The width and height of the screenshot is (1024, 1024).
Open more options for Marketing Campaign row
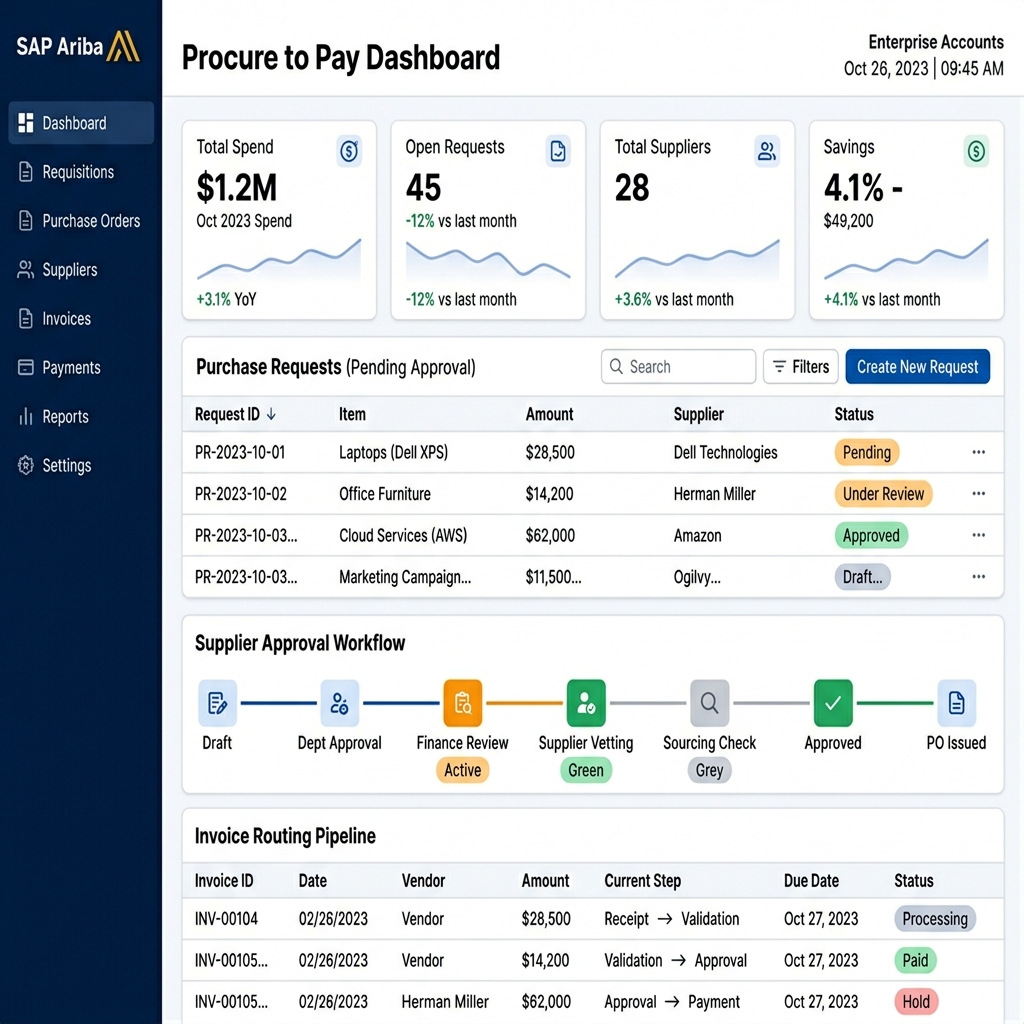click(x=978, y=577)
